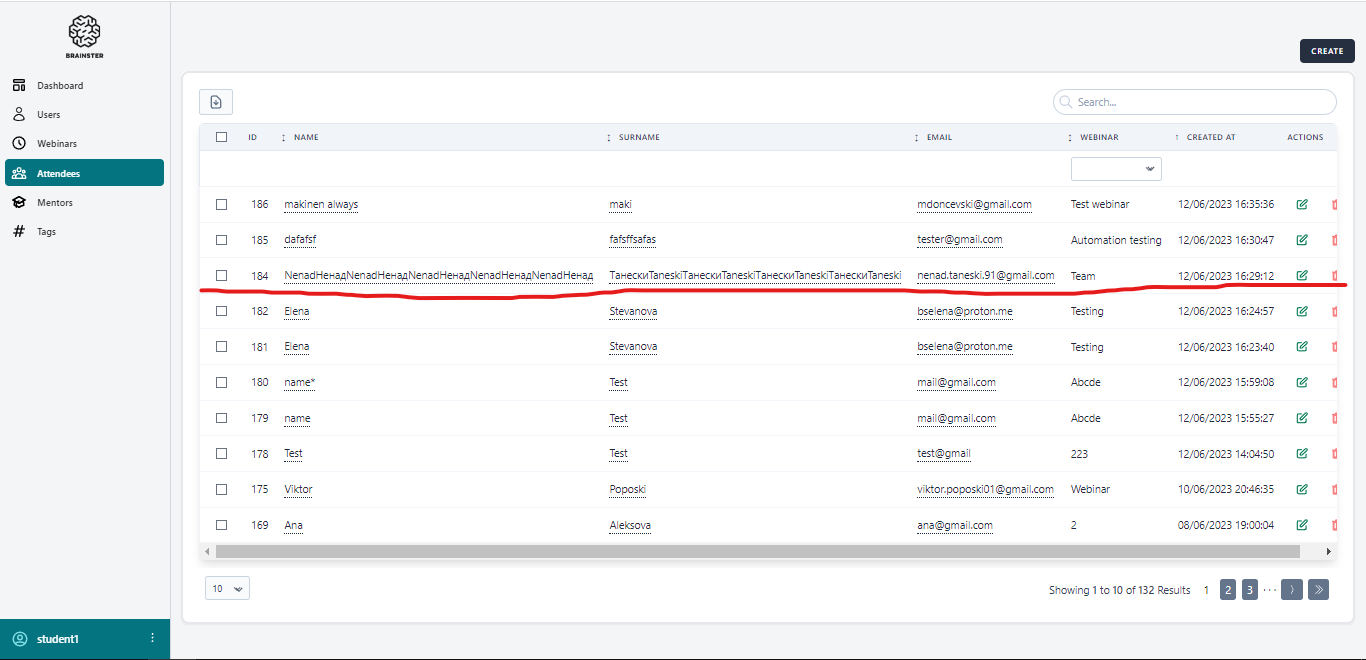Open the Webinars sidebar menu item
Image resolution: width=1366 pixels, height=660 pixels.
click(x=57, y=144)
